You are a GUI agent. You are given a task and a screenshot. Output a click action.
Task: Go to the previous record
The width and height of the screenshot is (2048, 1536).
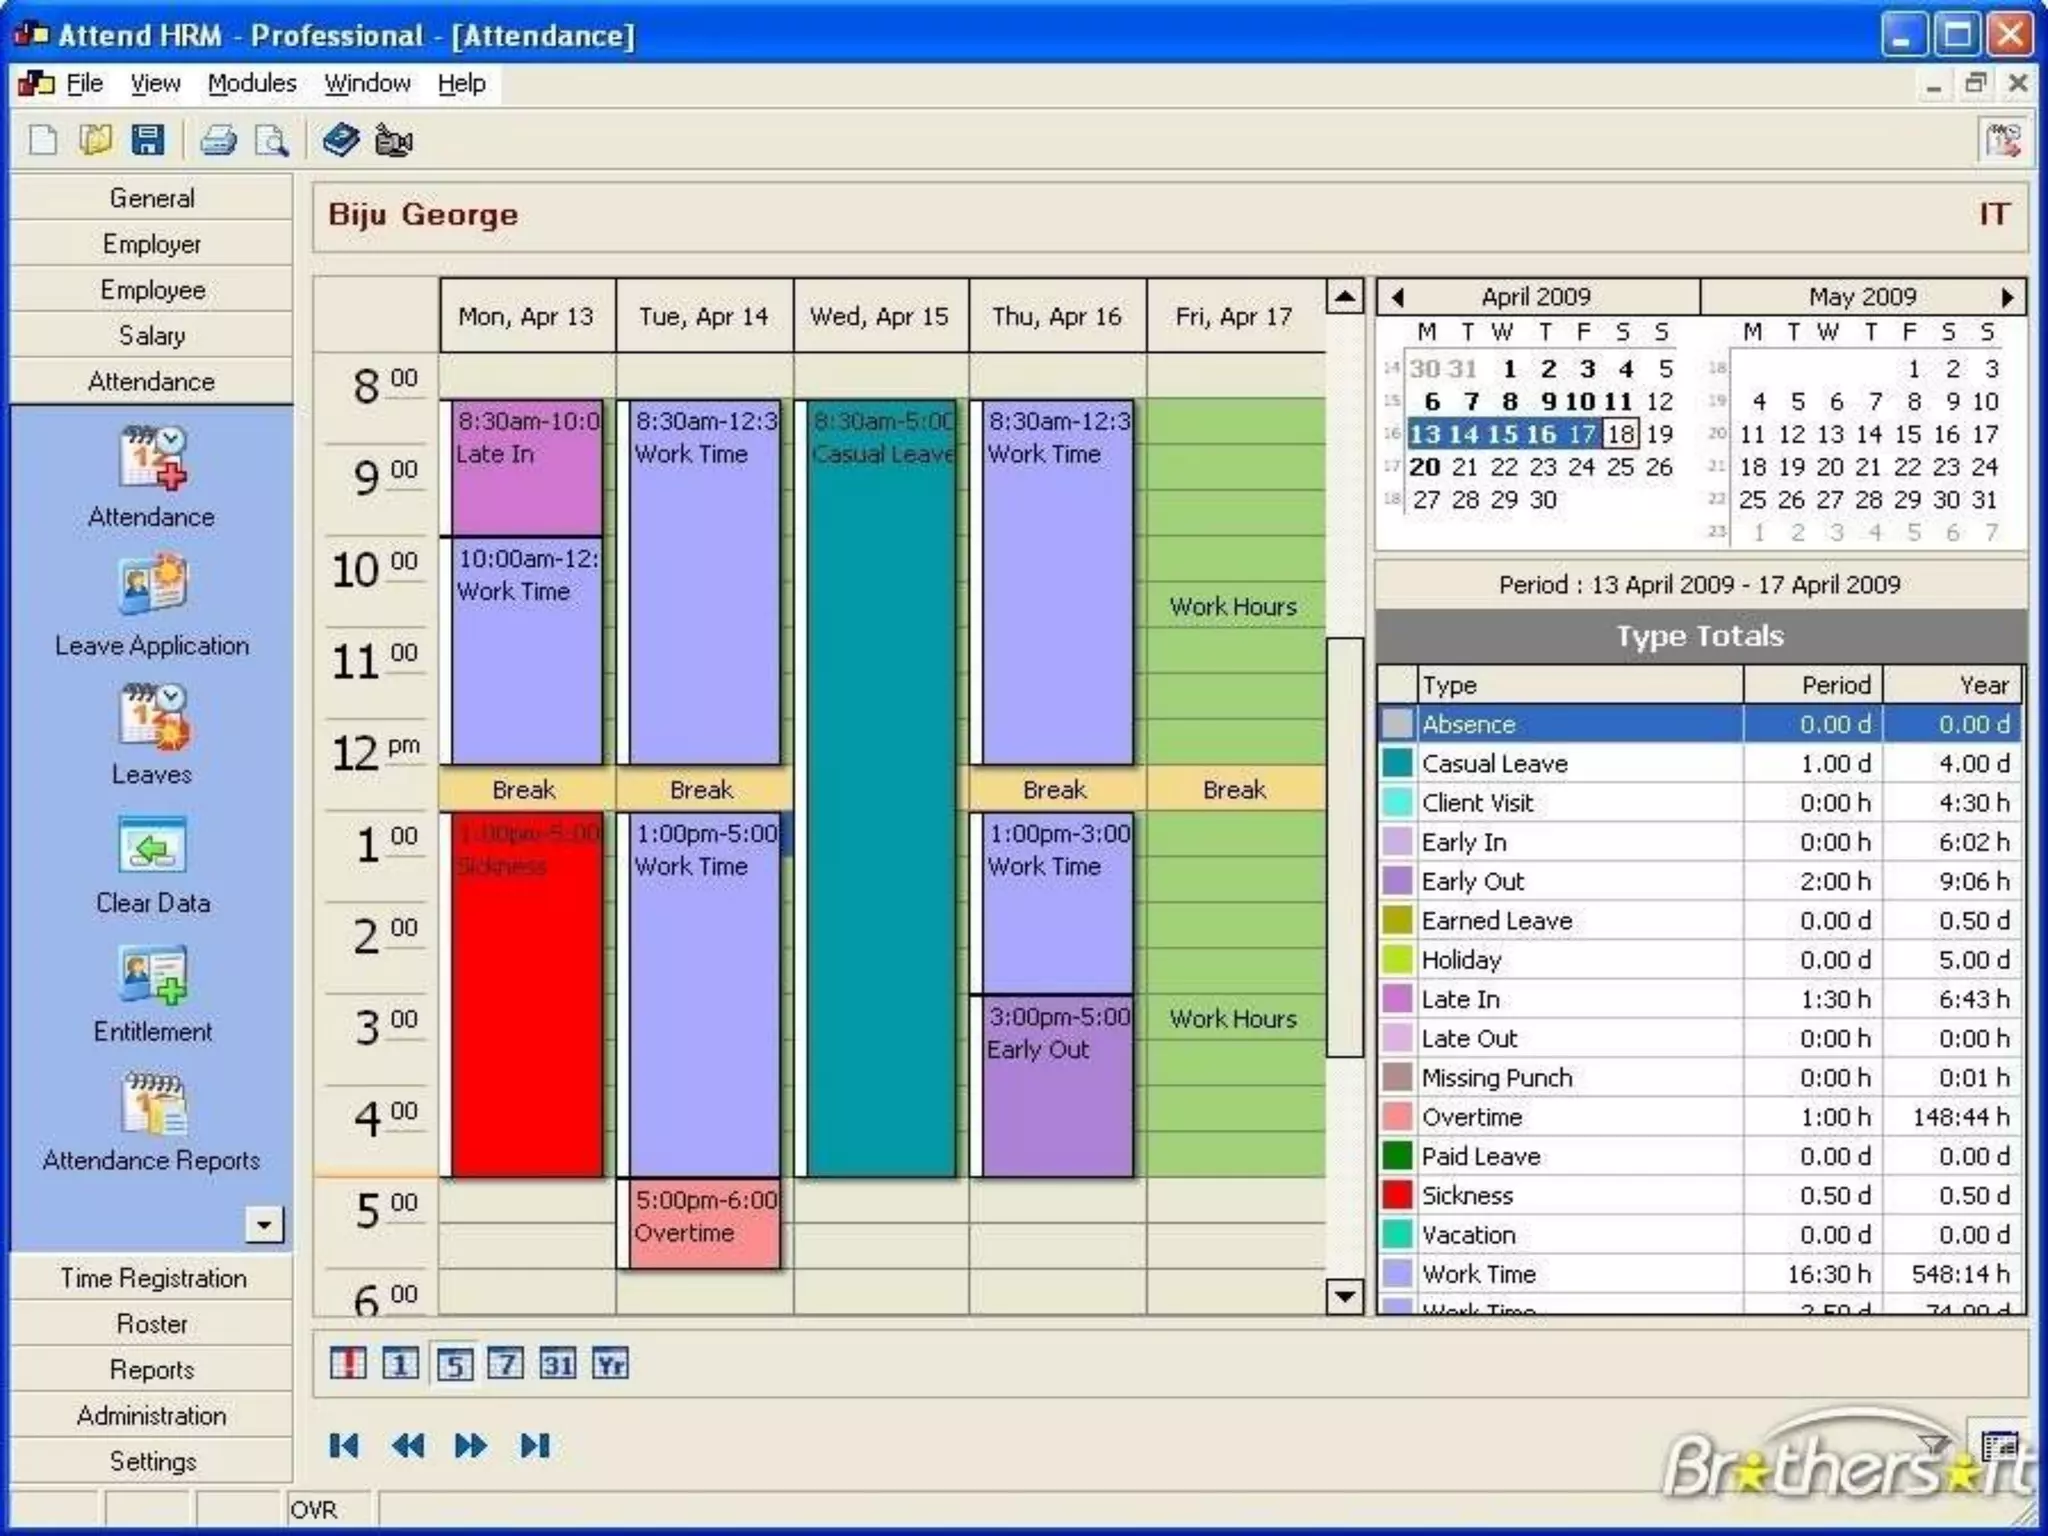click(x=408, y=1446)
